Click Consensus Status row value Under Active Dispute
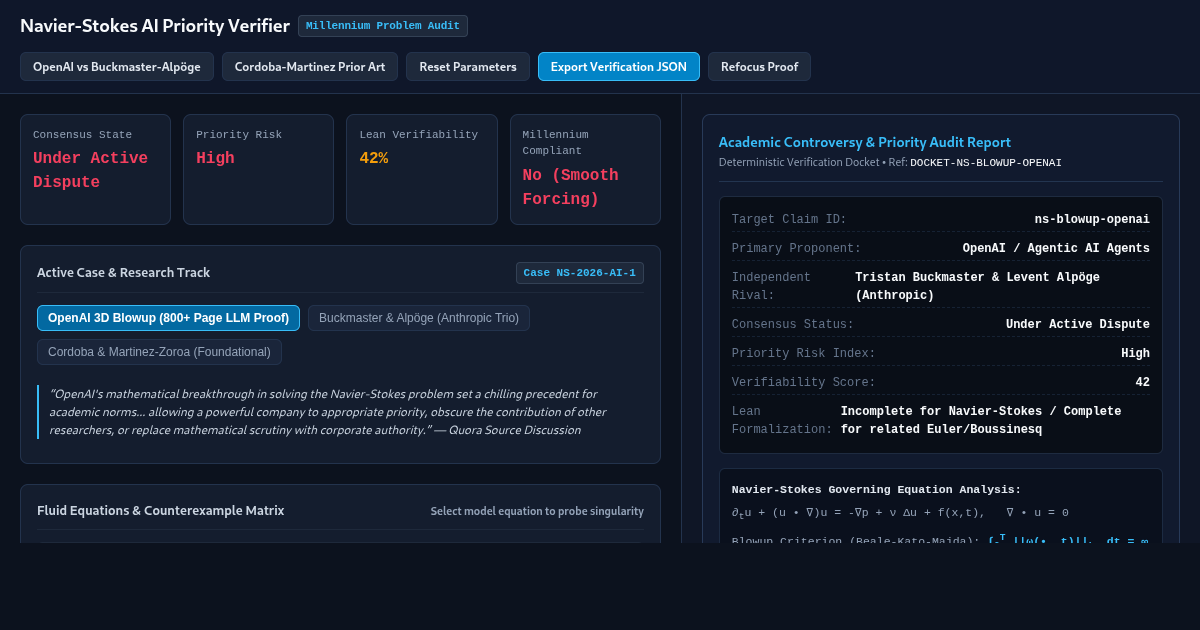 tap(1078, 325)
